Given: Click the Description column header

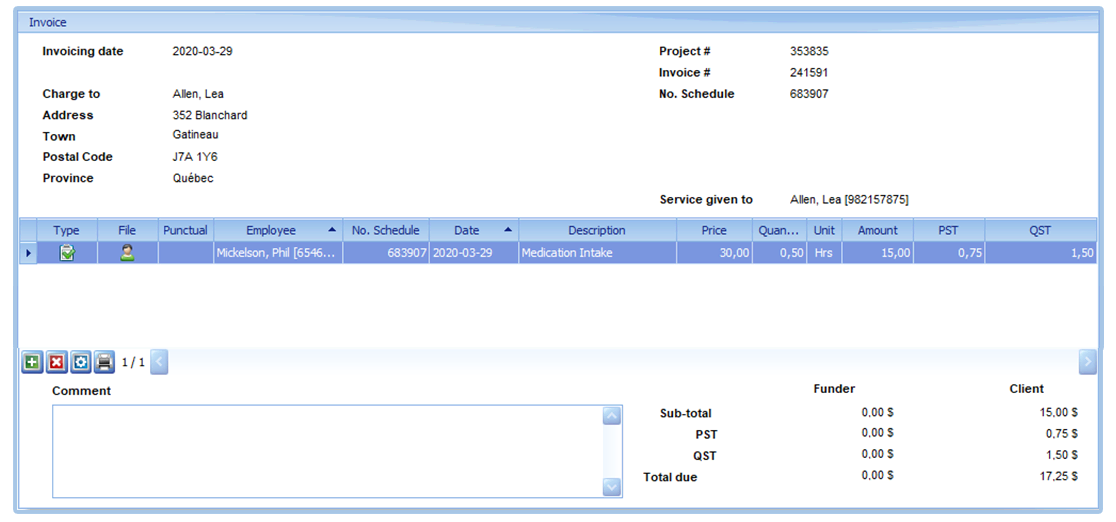Looking at the screenshot, I should click(x=597, y=230).
